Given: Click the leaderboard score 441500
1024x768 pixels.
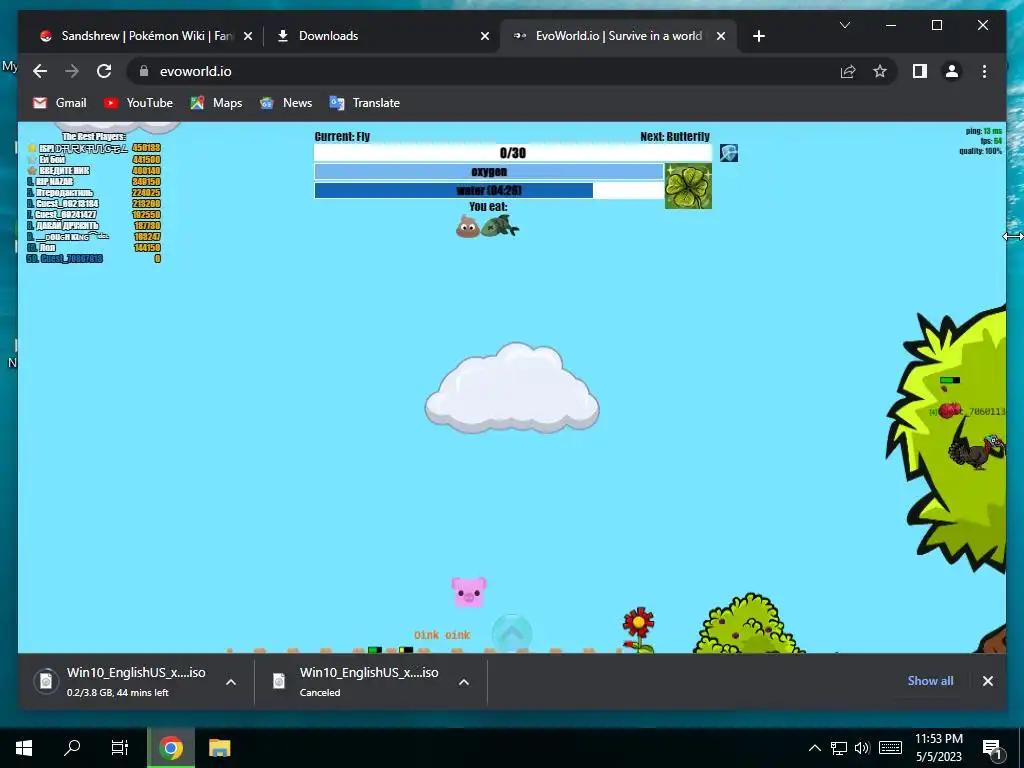Looking at the screenshot, I should click(x=146, y=159).
